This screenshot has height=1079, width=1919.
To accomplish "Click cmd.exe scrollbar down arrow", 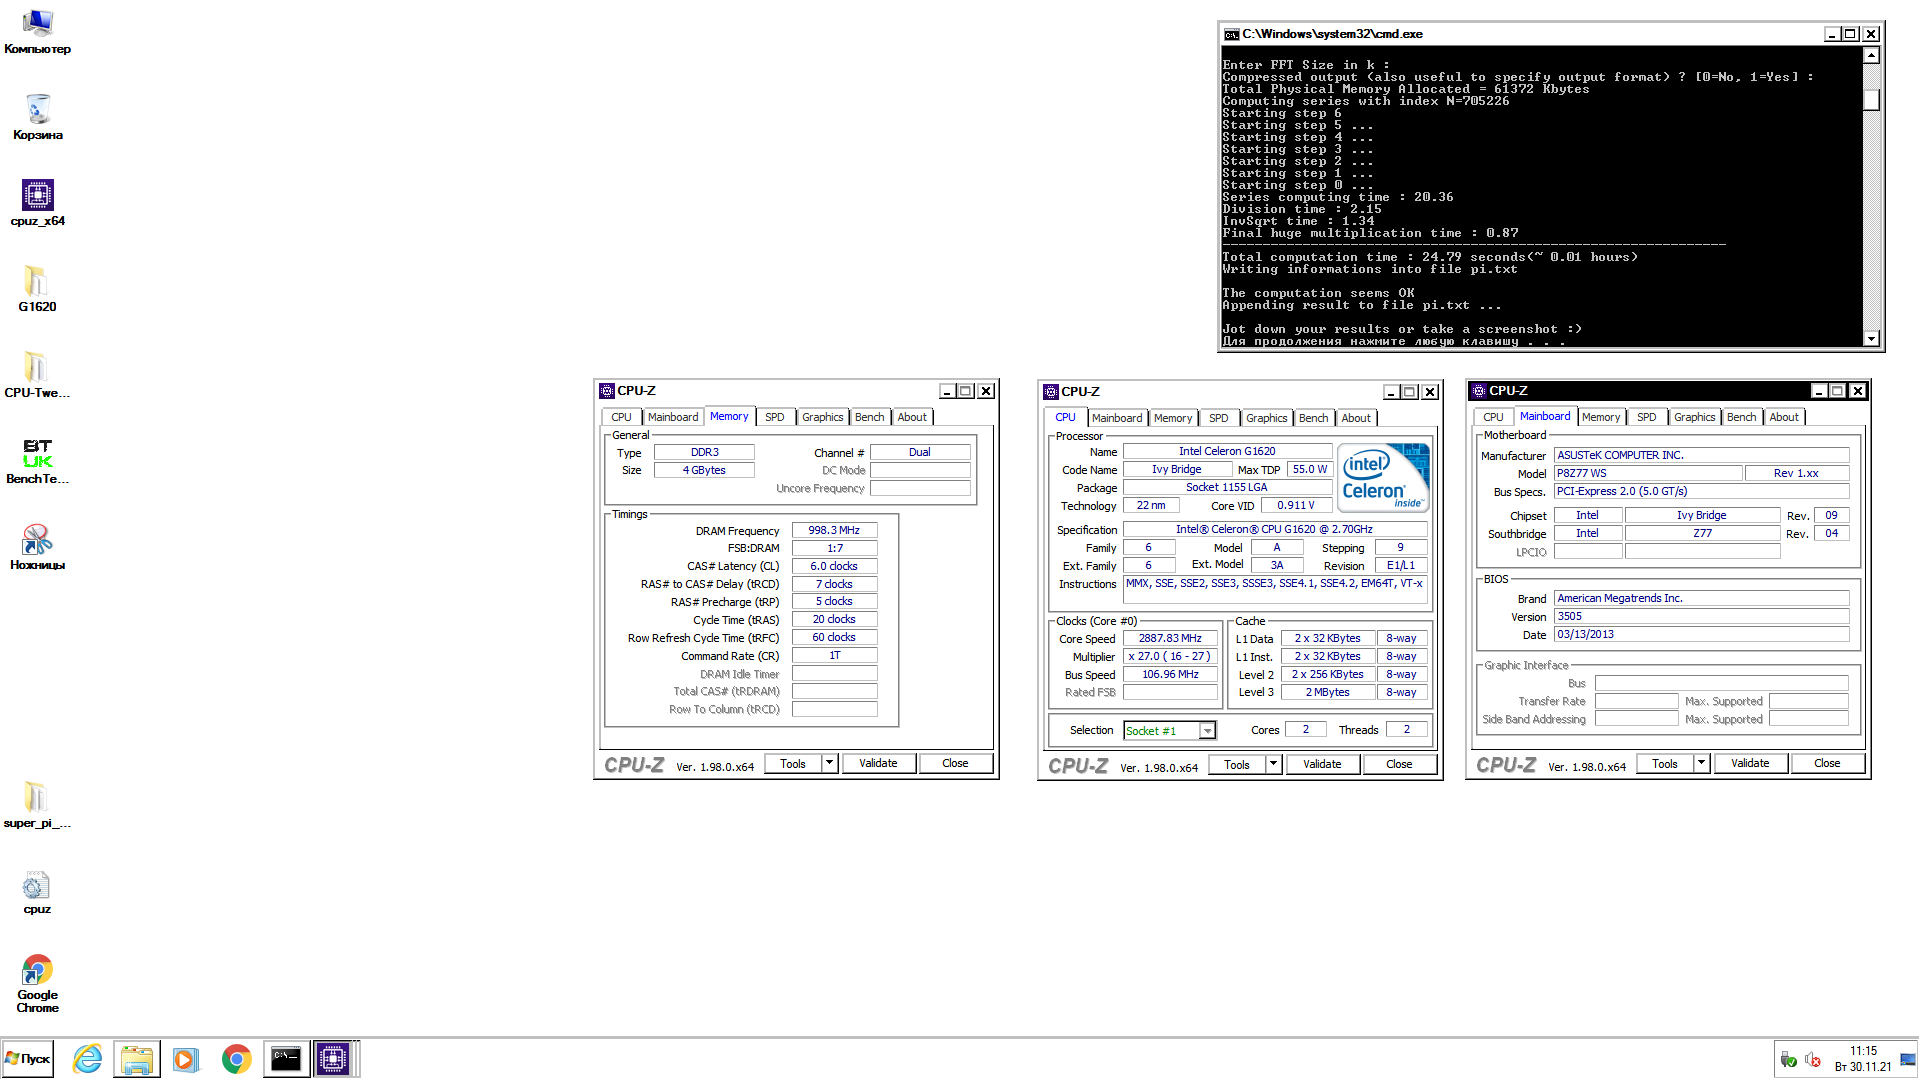I will [1871, 338].
